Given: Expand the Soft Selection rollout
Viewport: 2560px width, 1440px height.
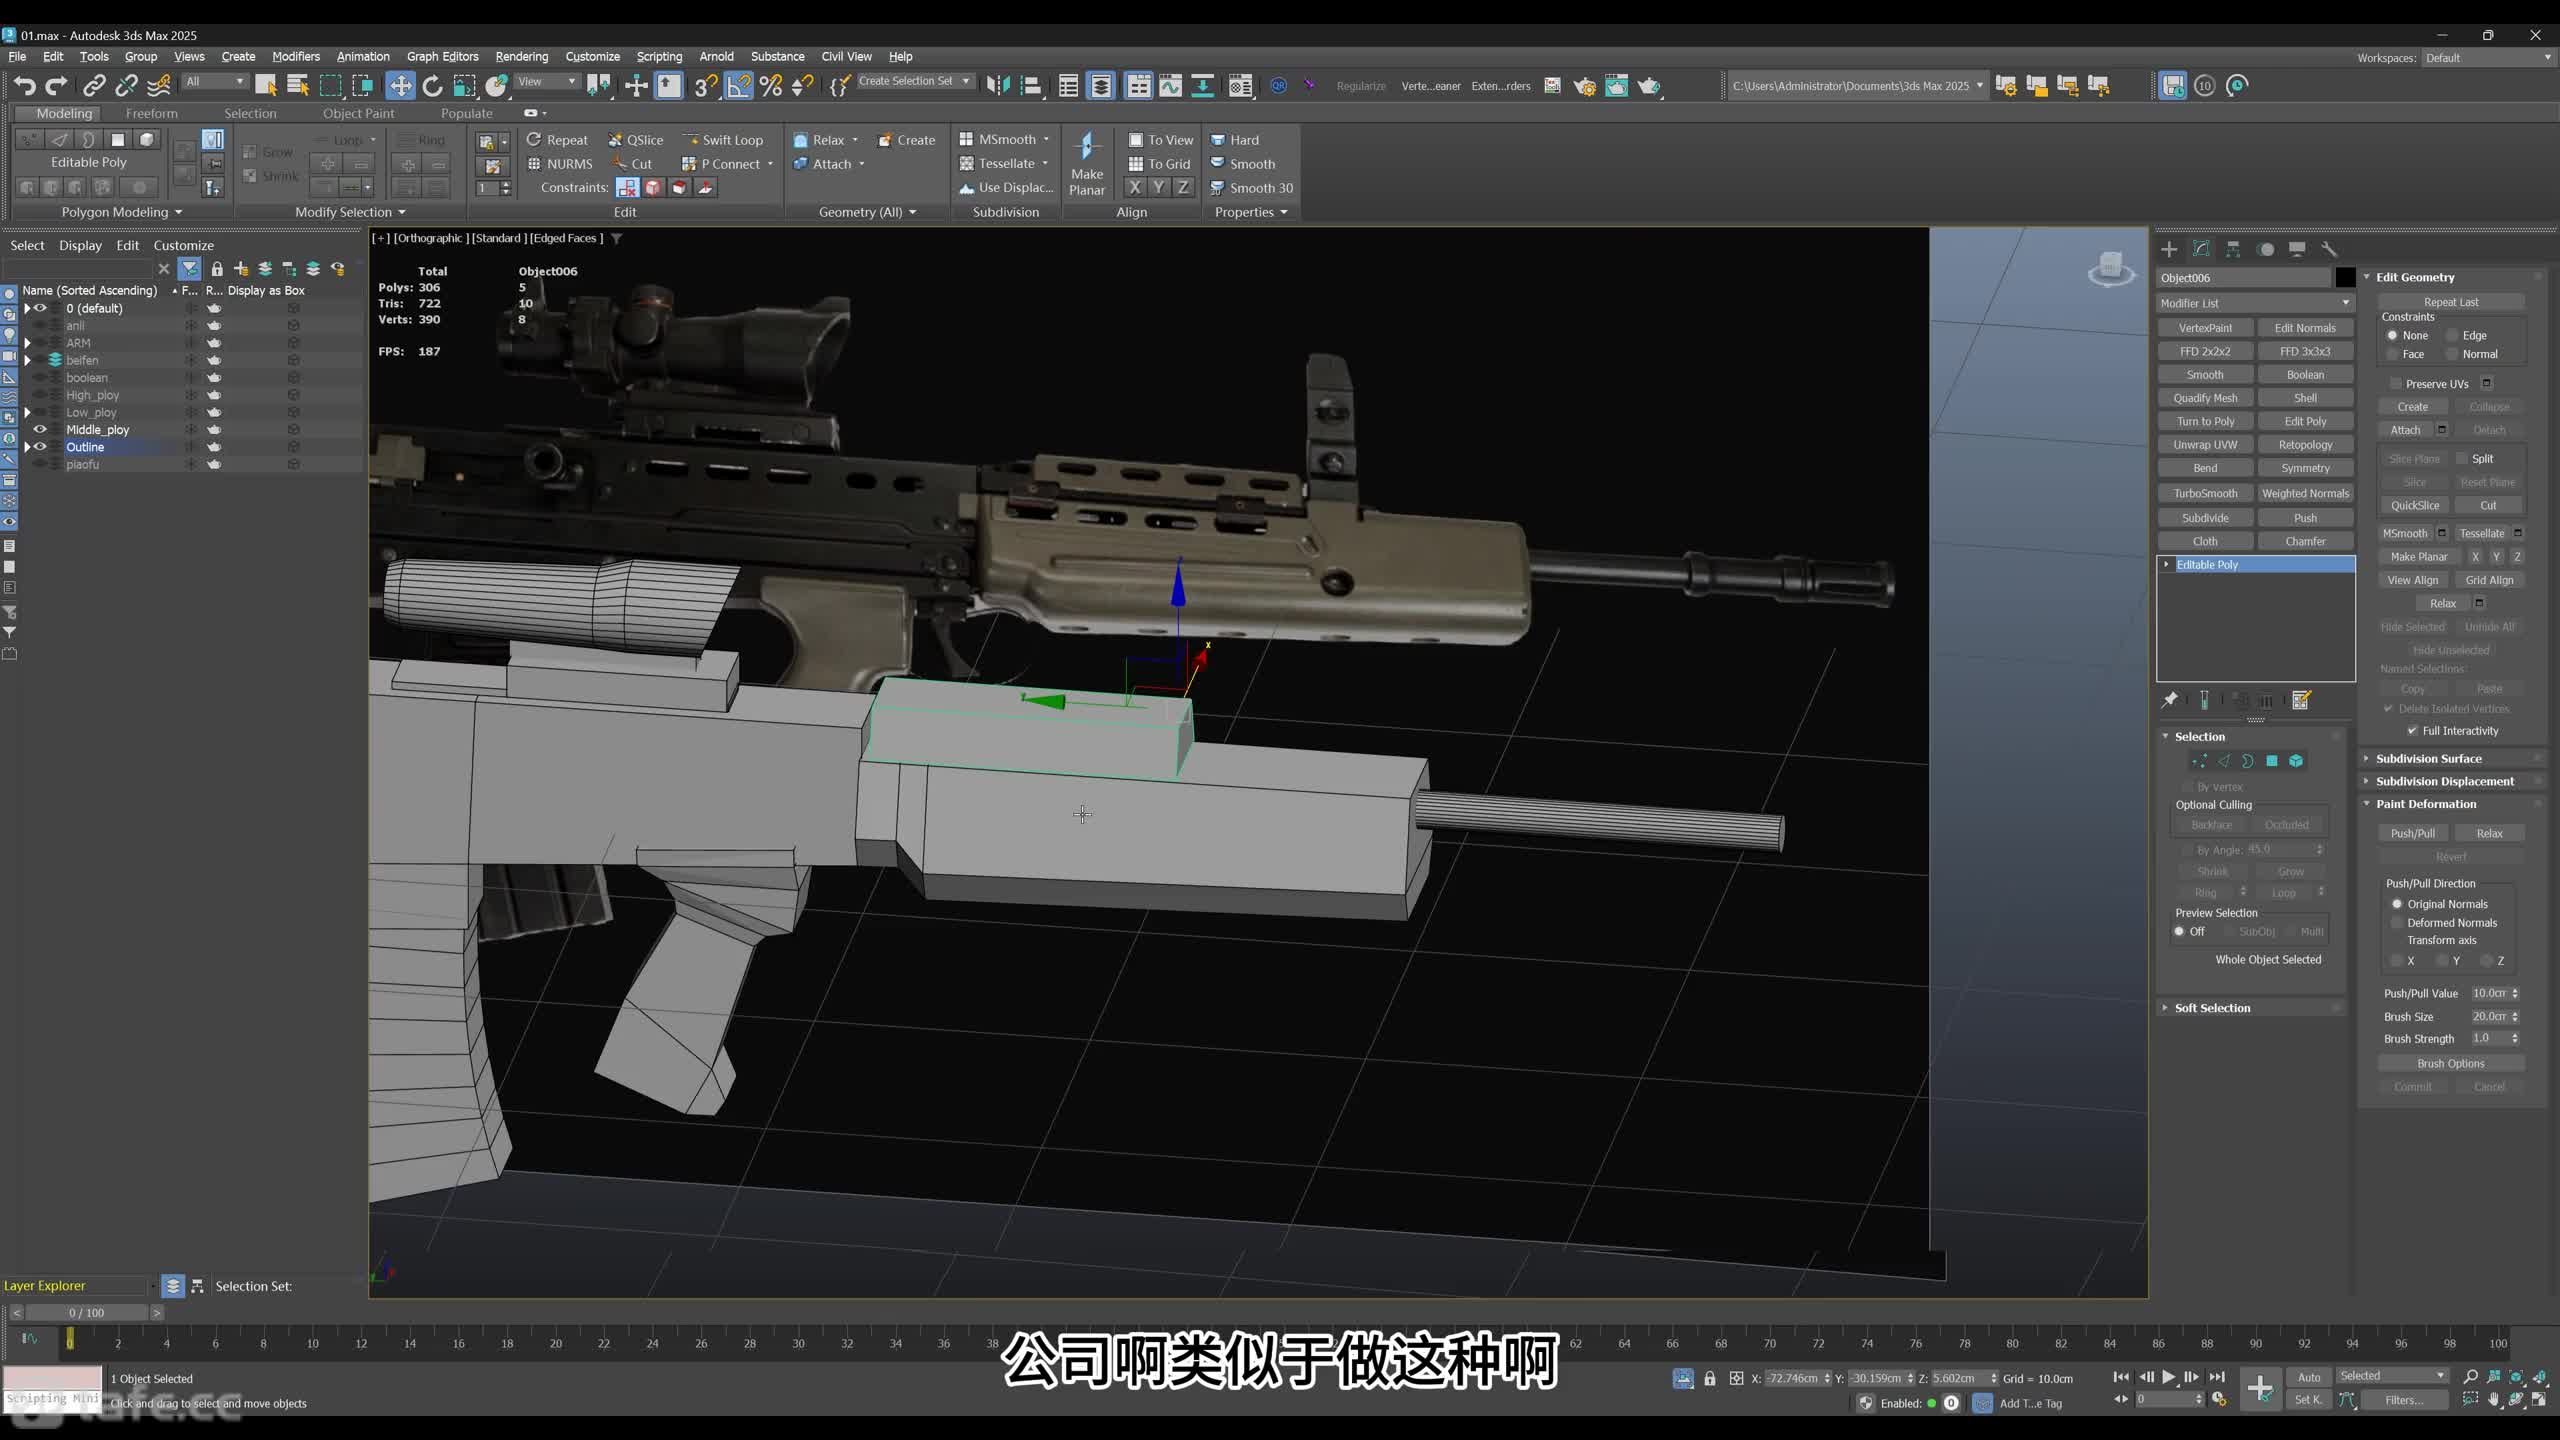Looking at the screenshot, I should click(2250, 1008).
